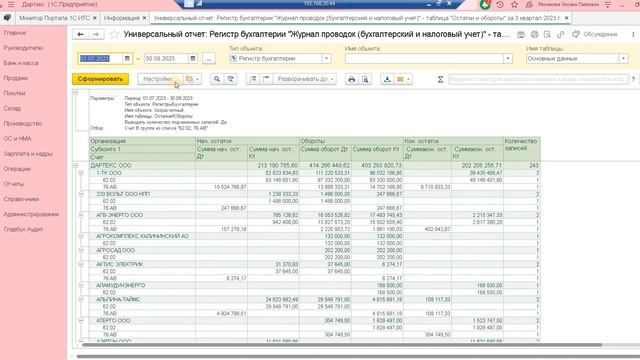This screenshot has width=640, height=360.
Task: Click the period selection ellipsis button
Action: 209,58
